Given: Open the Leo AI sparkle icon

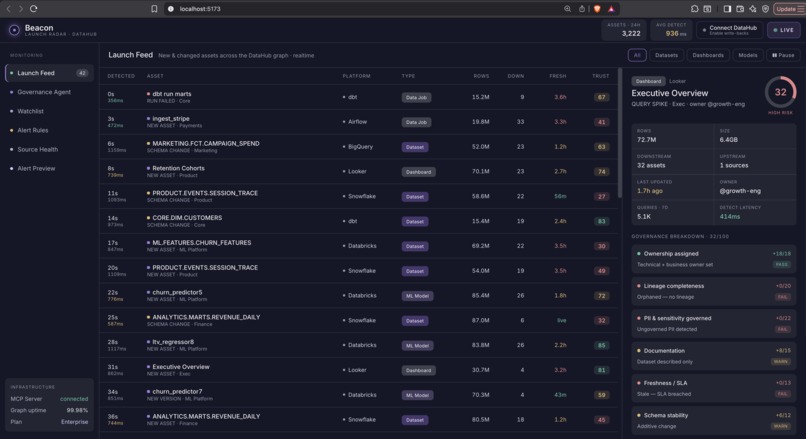Looking at the screenshot, I should tap(753, 9).
